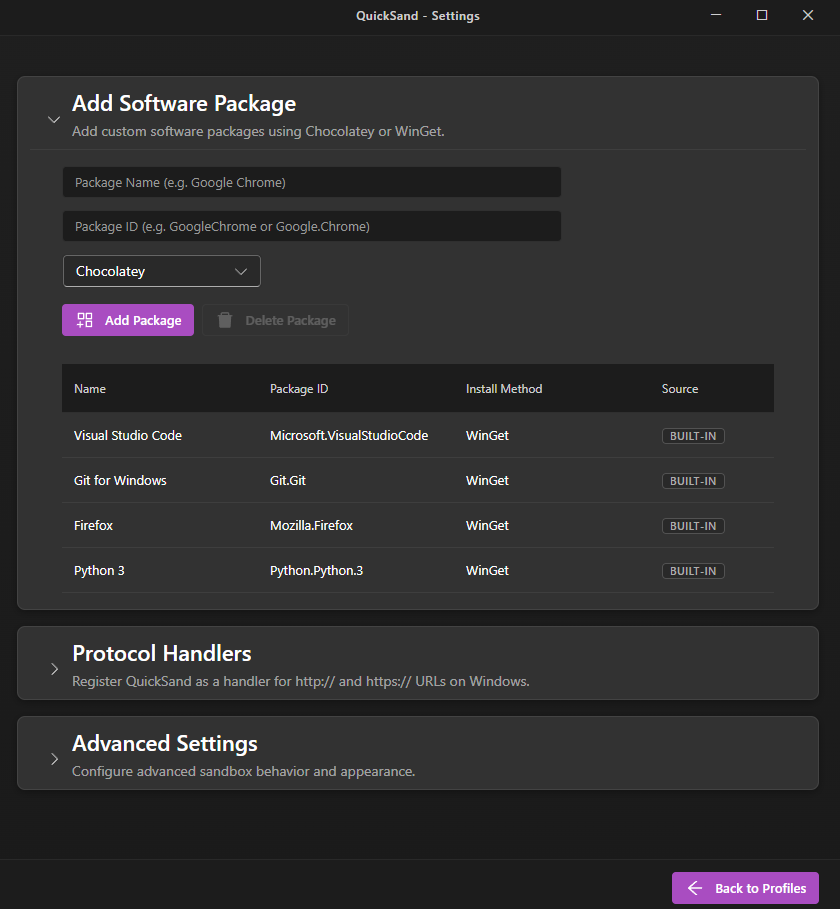Click the Install Method column header
Screen dimensions: 840x909
[x=504, y=388]
